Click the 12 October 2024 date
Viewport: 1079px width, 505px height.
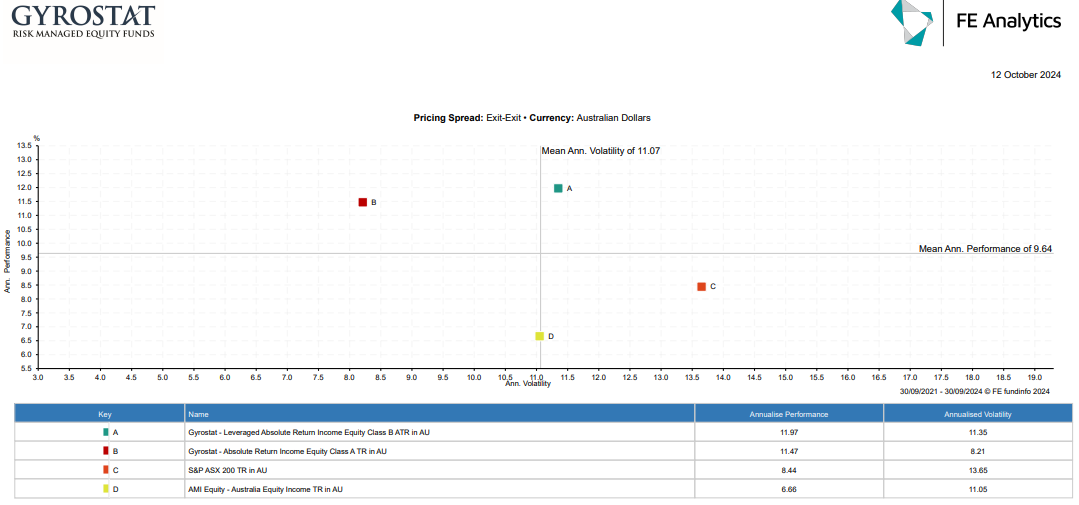click(1026, 75)
